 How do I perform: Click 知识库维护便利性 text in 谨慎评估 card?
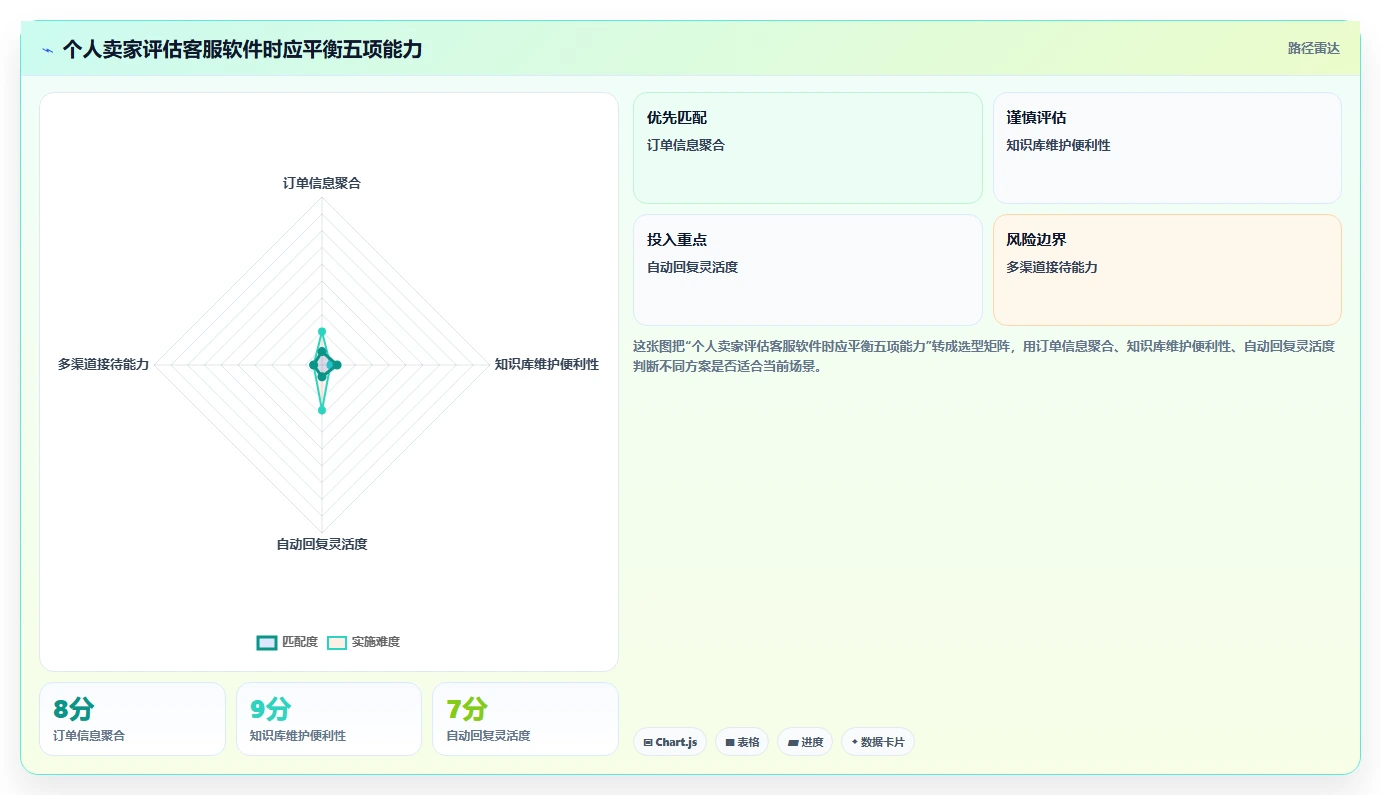point(1058,145)
